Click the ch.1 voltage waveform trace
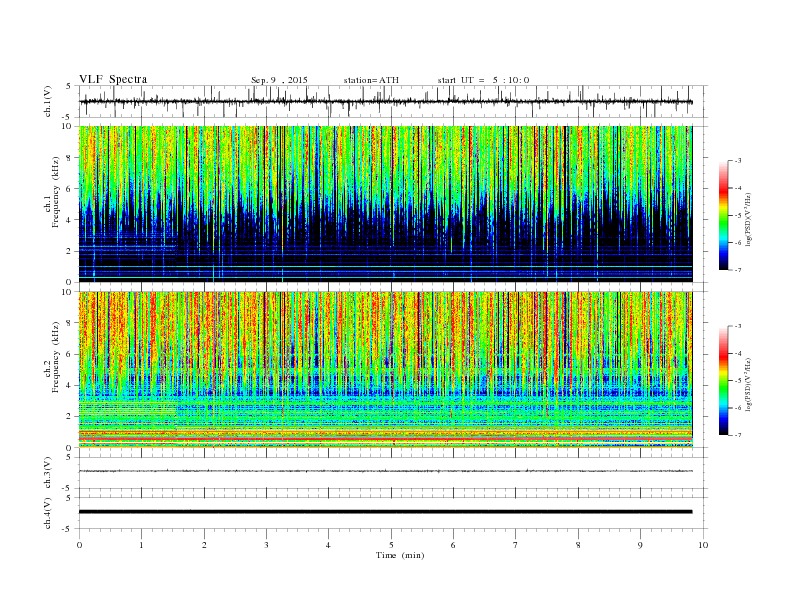 pyautogui.click(x=385, y=102)
